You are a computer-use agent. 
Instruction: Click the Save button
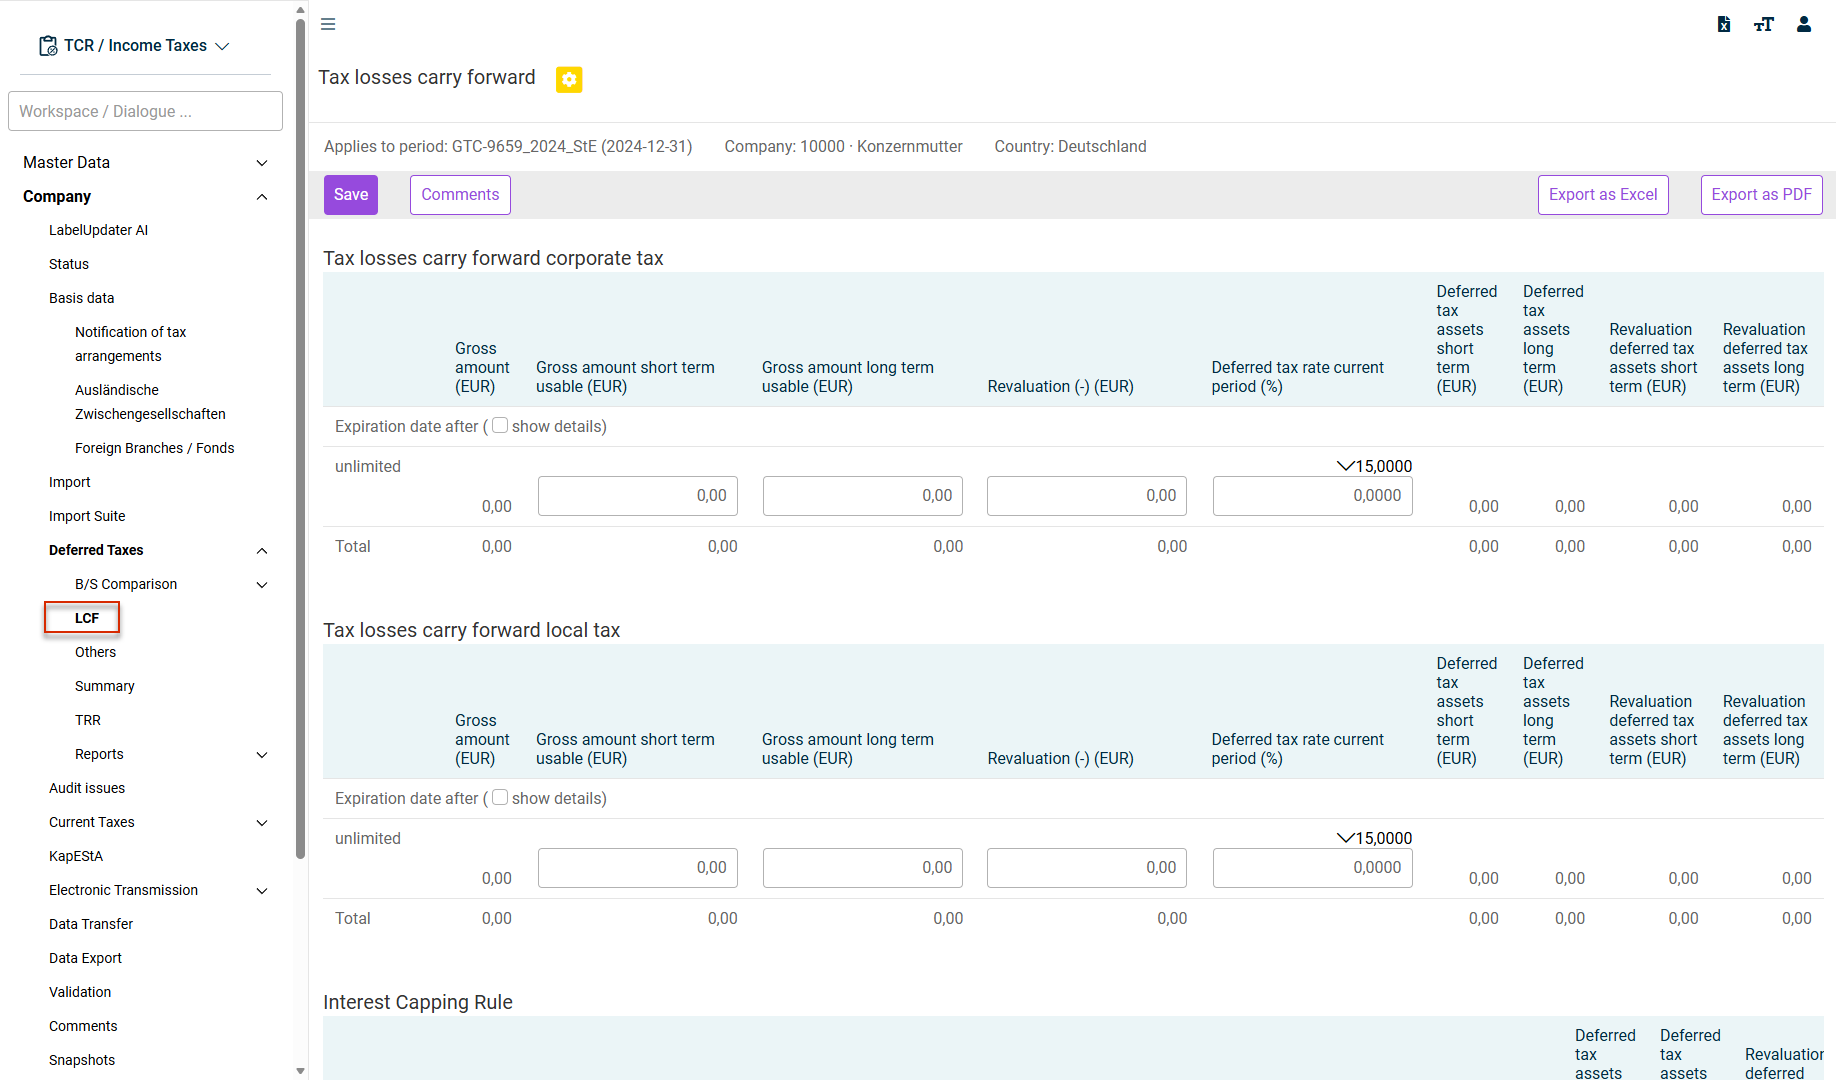351,195
